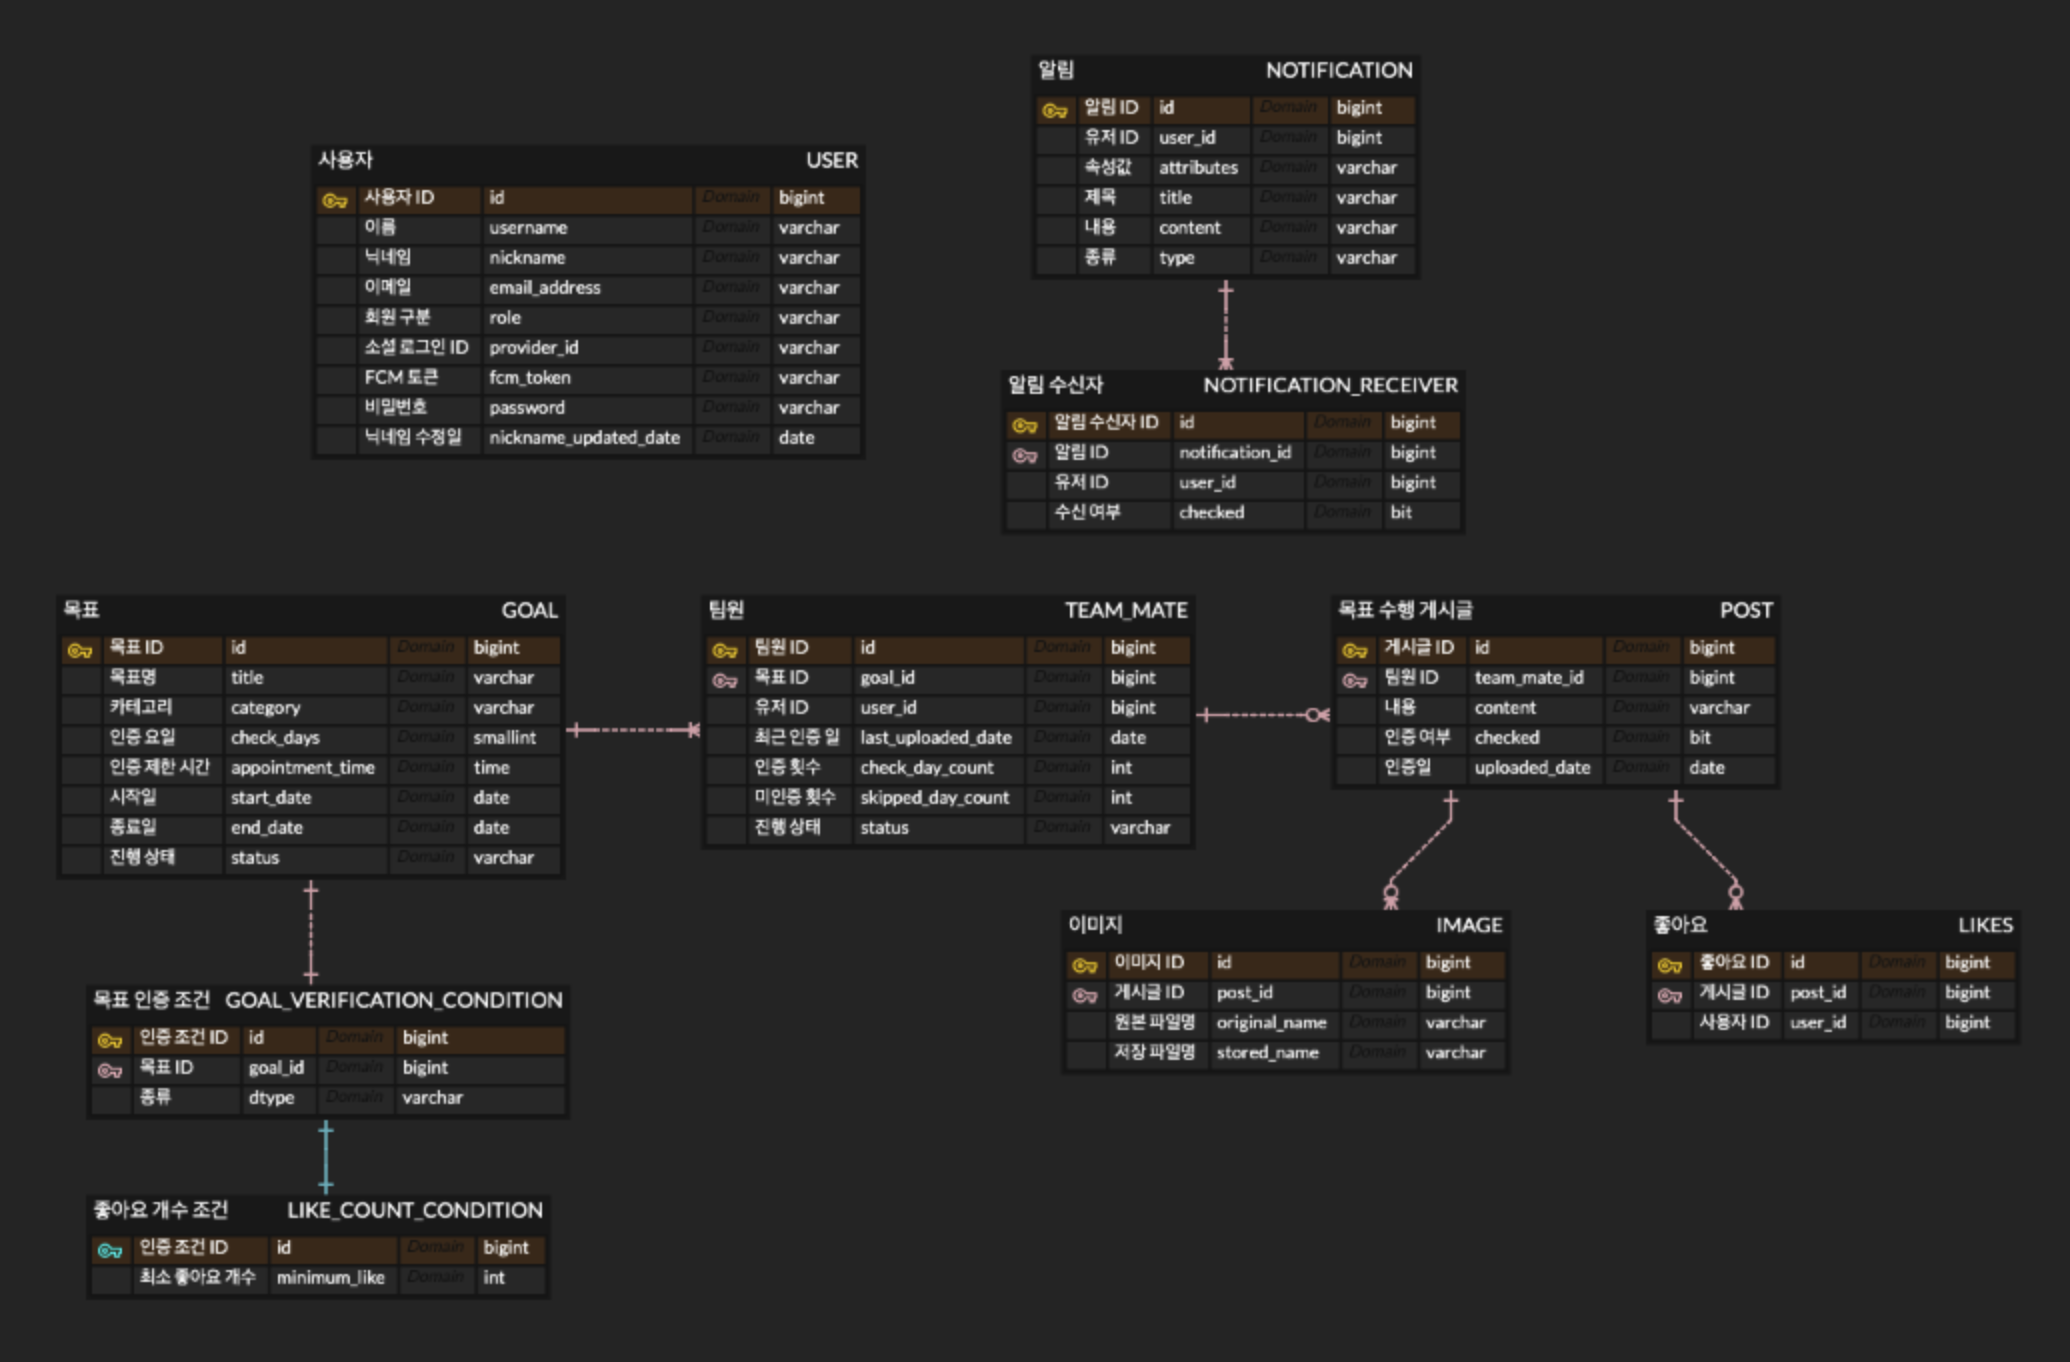Click the foreign key icon beside POST team_mate_id

coord(1355,678)
